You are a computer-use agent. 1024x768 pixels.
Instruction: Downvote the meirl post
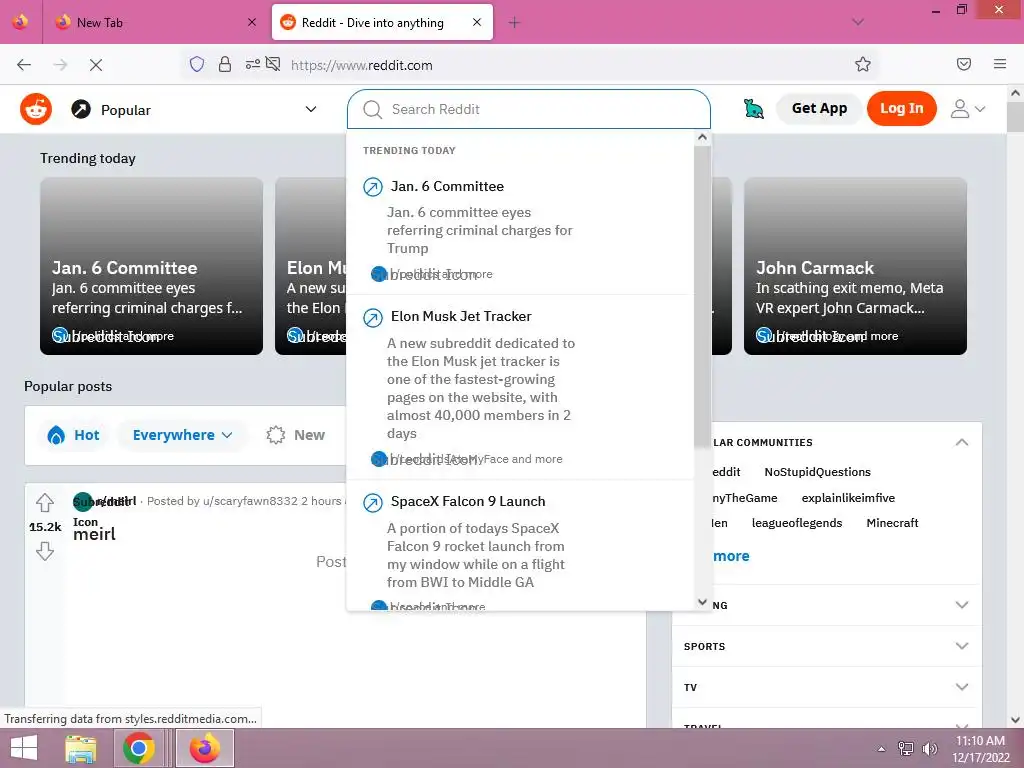click(x=44, y=551)
